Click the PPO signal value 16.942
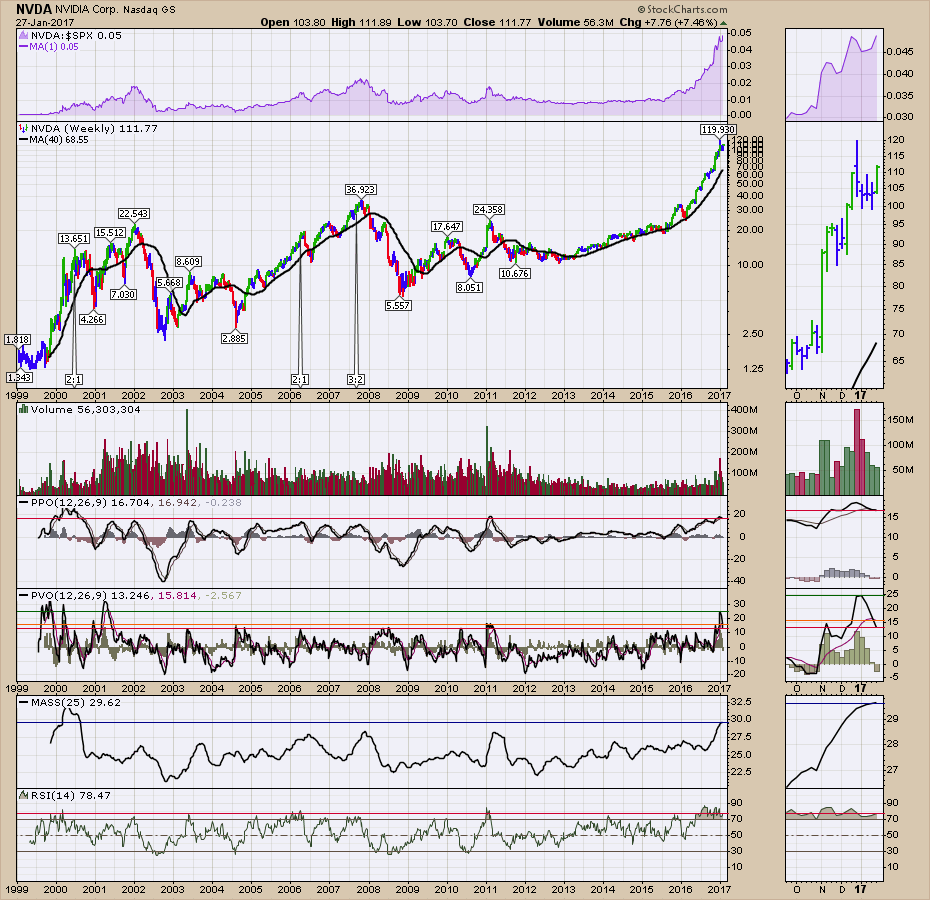The image size is (930, 900). pyautogui.click(x=177, y=503)
